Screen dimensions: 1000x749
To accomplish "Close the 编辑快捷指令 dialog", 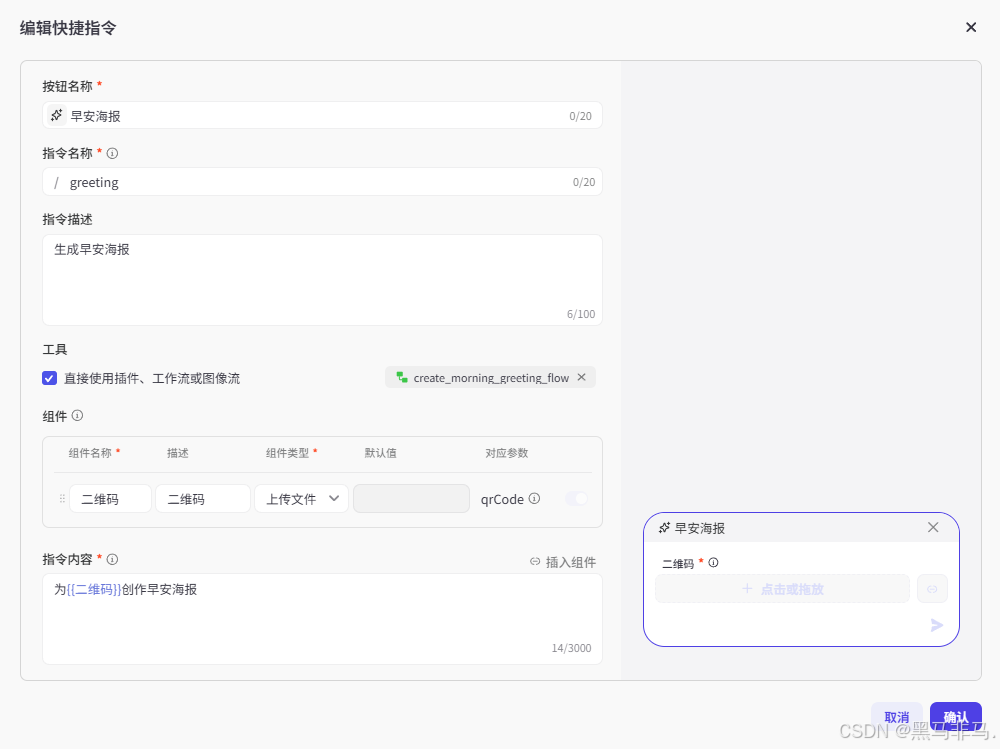I will 971,27.
